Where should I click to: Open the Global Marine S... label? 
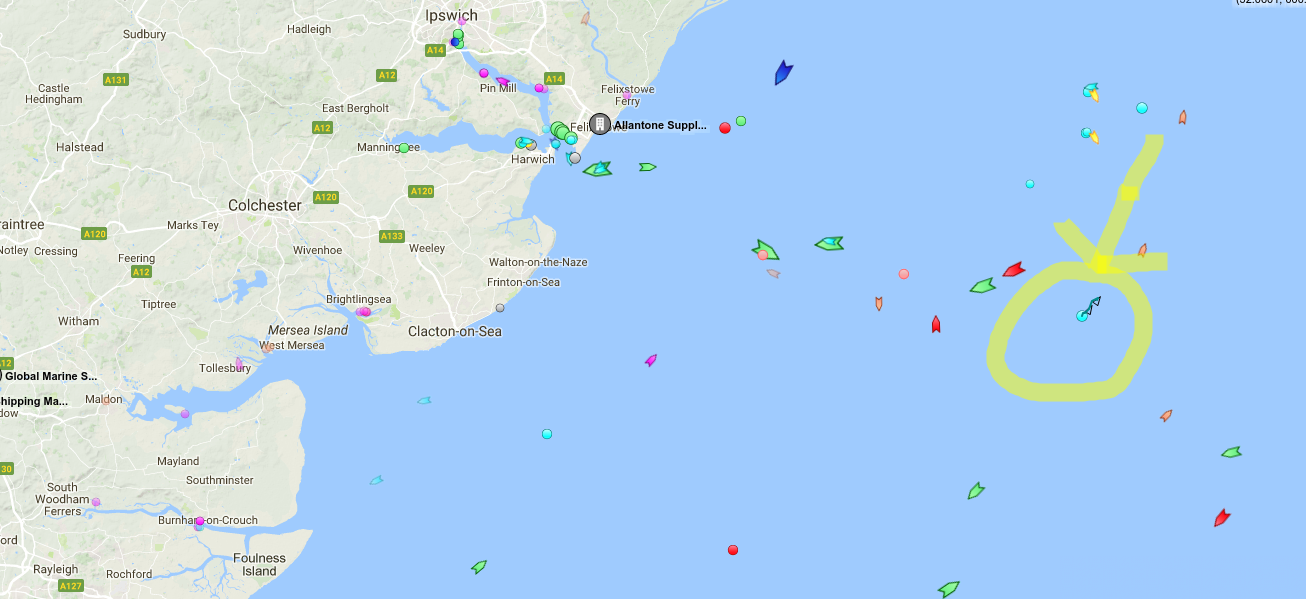coord(51,377)
